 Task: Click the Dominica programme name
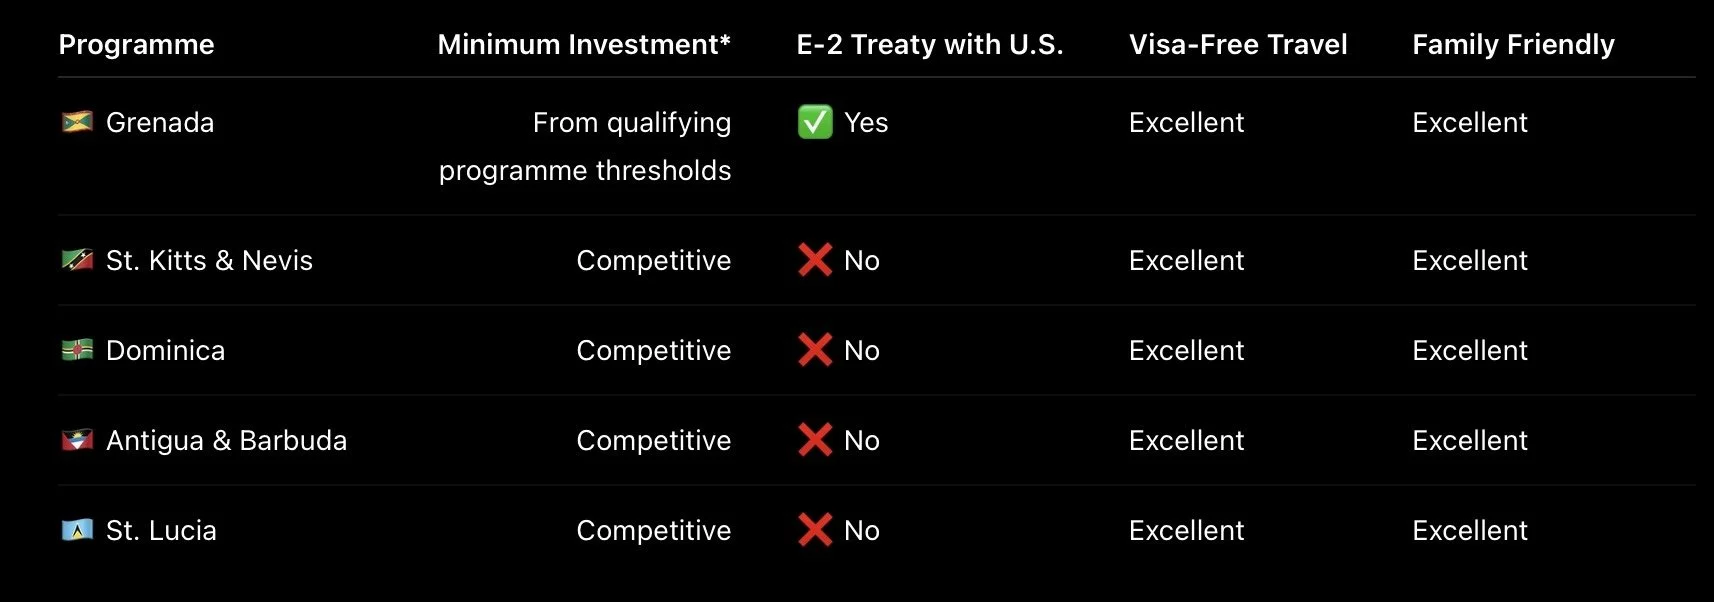(x=165, y=350)
